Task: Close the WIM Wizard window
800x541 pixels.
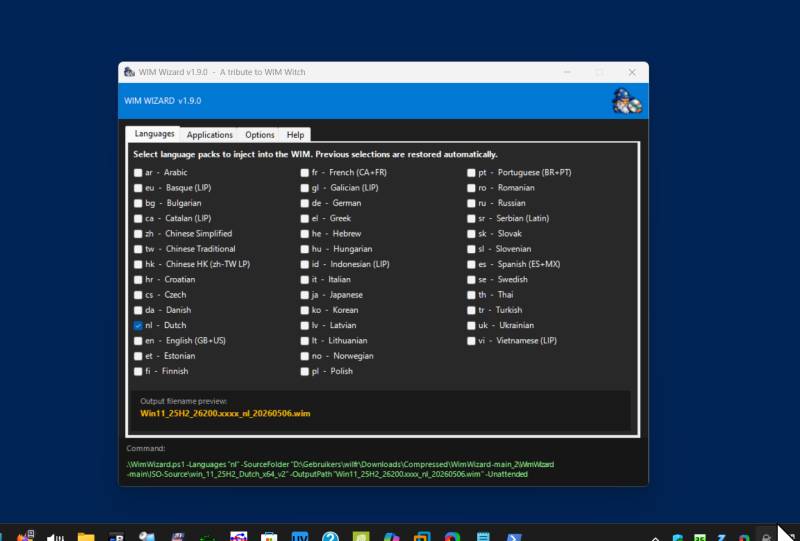Action: click(x=632, y=72)
